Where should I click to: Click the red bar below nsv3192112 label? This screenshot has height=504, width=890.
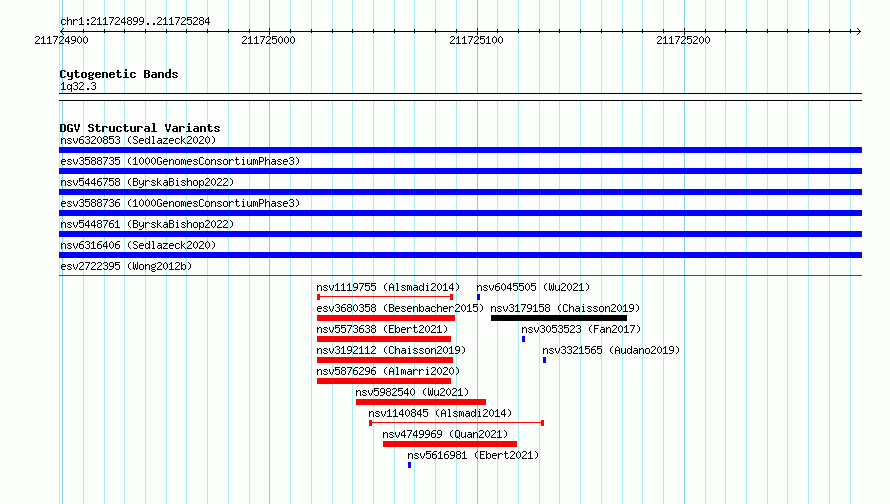[x=385, y=360]
